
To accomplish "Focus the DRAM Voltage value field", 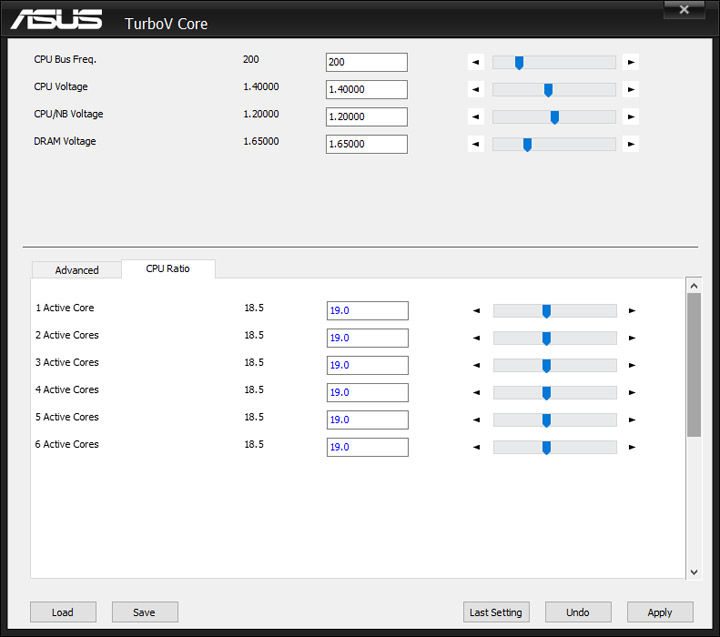I will pos(366,144).
